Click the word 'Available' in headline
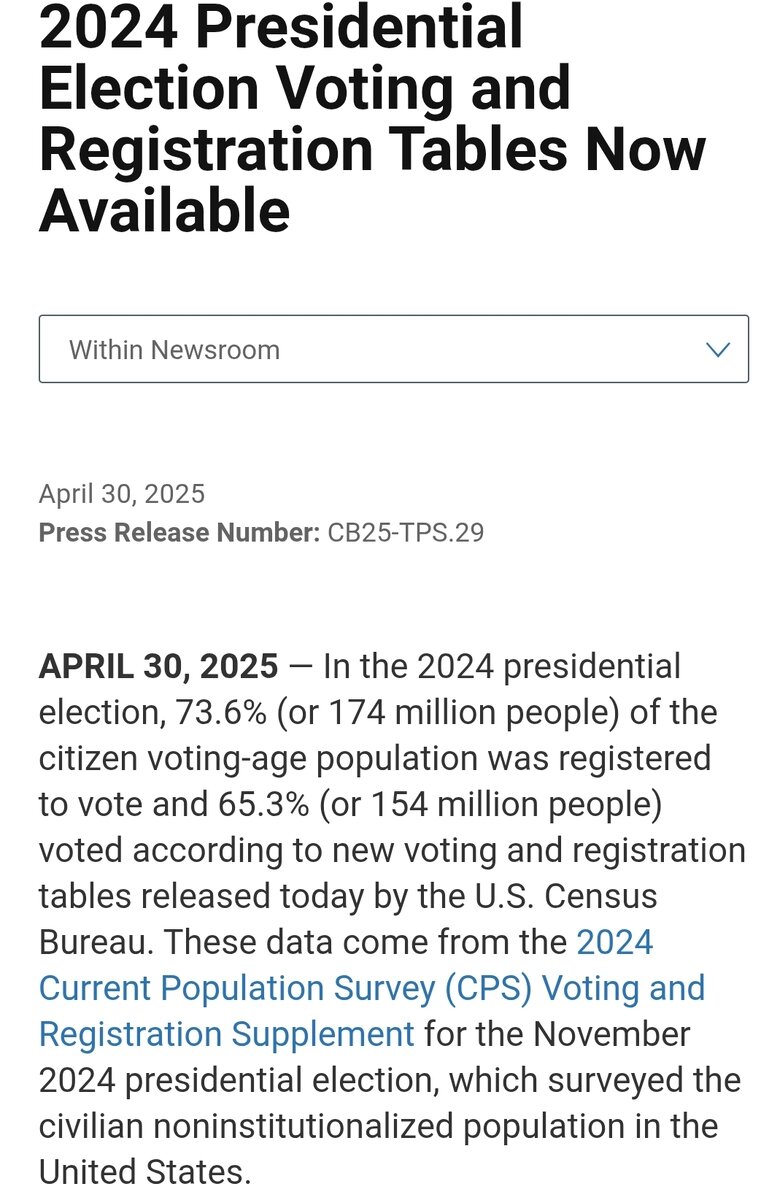This screenshot has width=761, height=1200. tap(164, 210)
